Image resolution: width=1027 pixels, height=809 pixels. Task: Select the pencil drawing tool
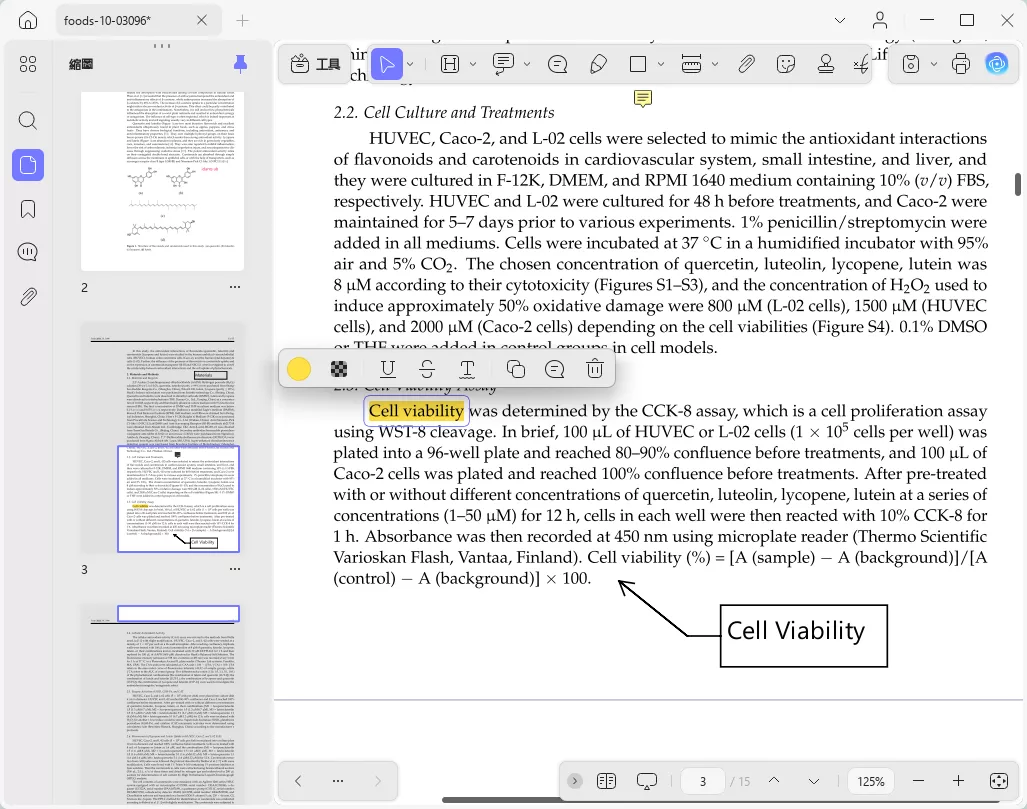point(598,64)
